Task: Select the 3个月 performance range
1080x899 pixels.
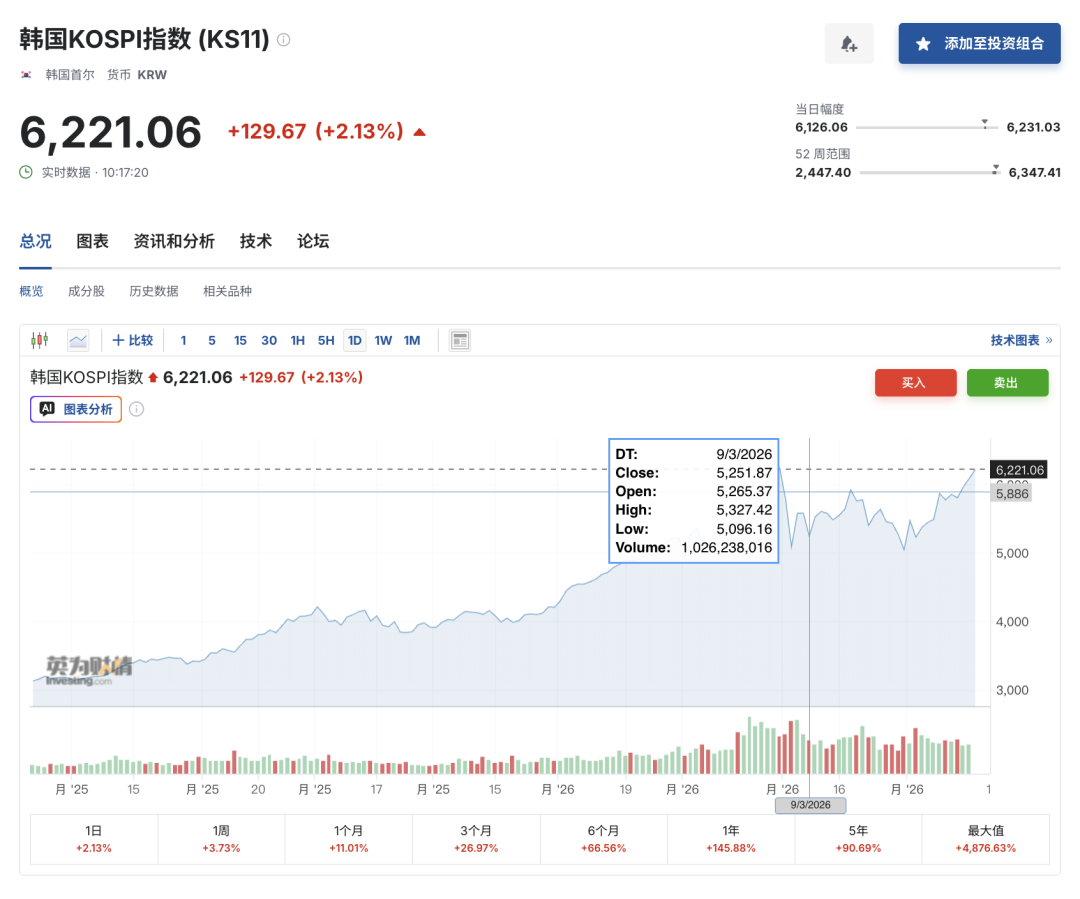Action: (x=476, y=839)
